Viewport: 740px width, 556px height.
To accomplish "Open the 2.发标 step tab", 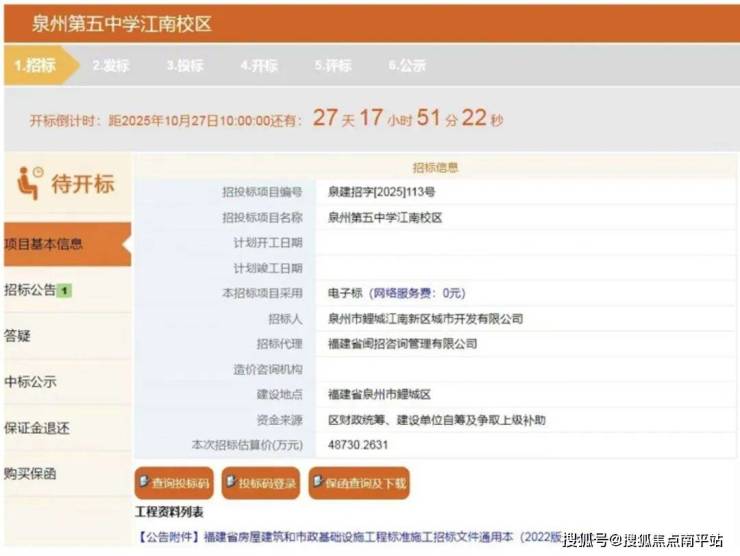I will pyautogui.click(x=110, y=66).
